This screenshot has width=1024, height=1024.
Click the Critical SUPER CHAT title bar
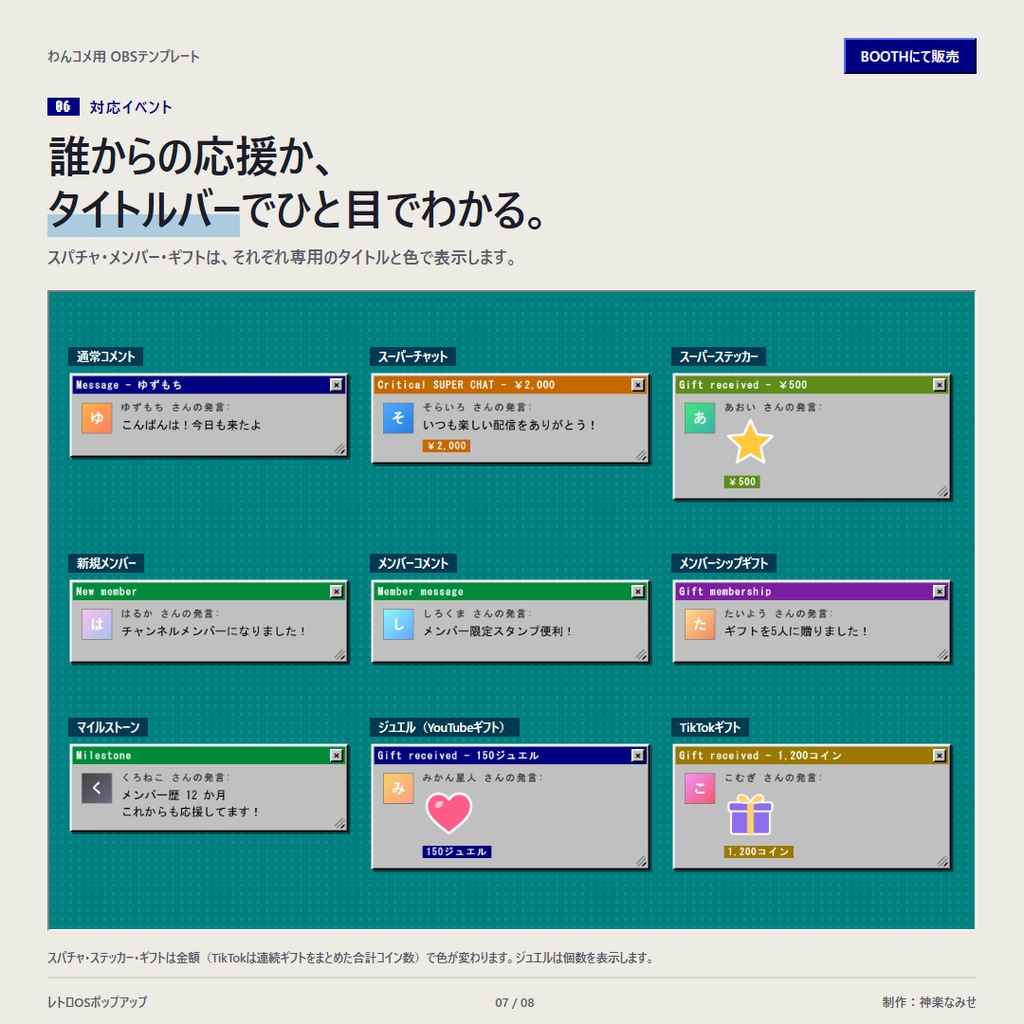(x=510, y=385)
